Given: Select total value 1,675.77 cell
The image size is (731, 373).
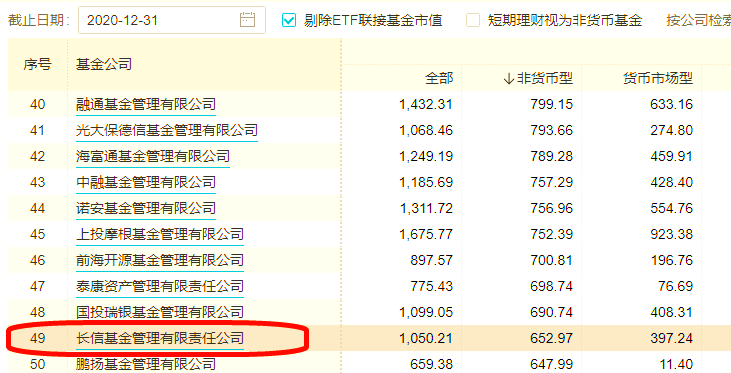Looking at the screenshot, I should tap(426, 234).
